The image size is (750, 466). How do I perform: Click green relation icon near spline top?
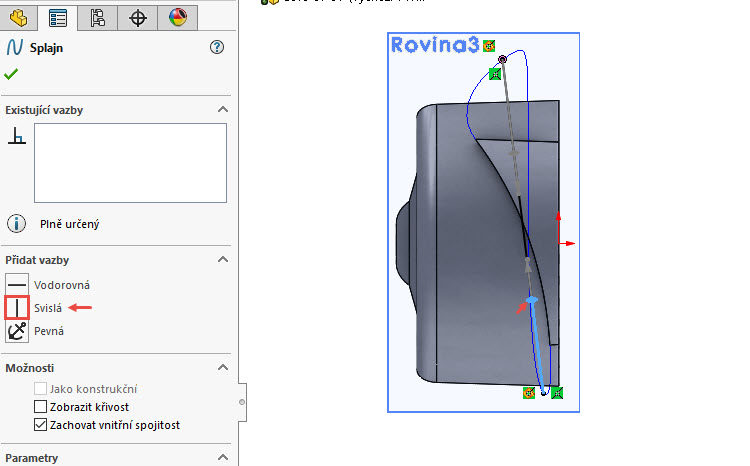point(495,74)
